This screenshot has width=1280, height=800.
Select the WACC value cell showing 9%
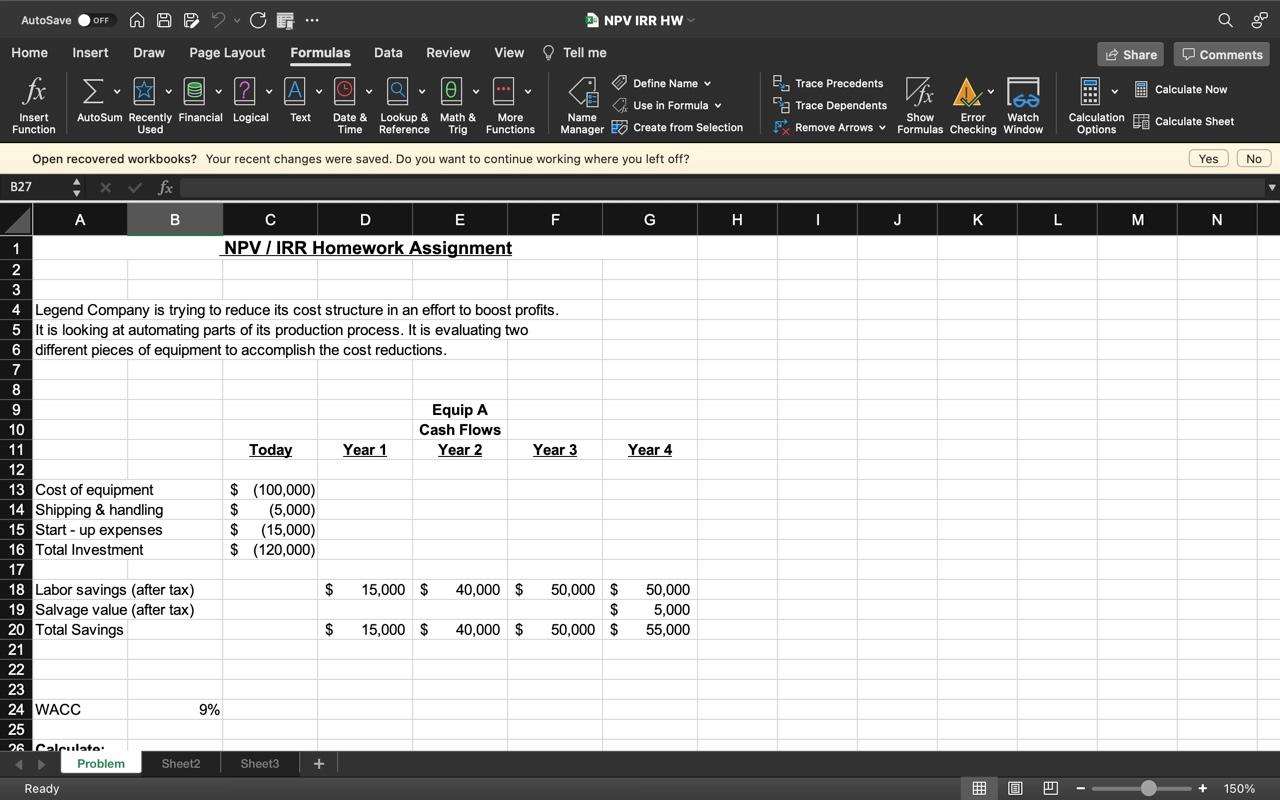click(175, 710)
